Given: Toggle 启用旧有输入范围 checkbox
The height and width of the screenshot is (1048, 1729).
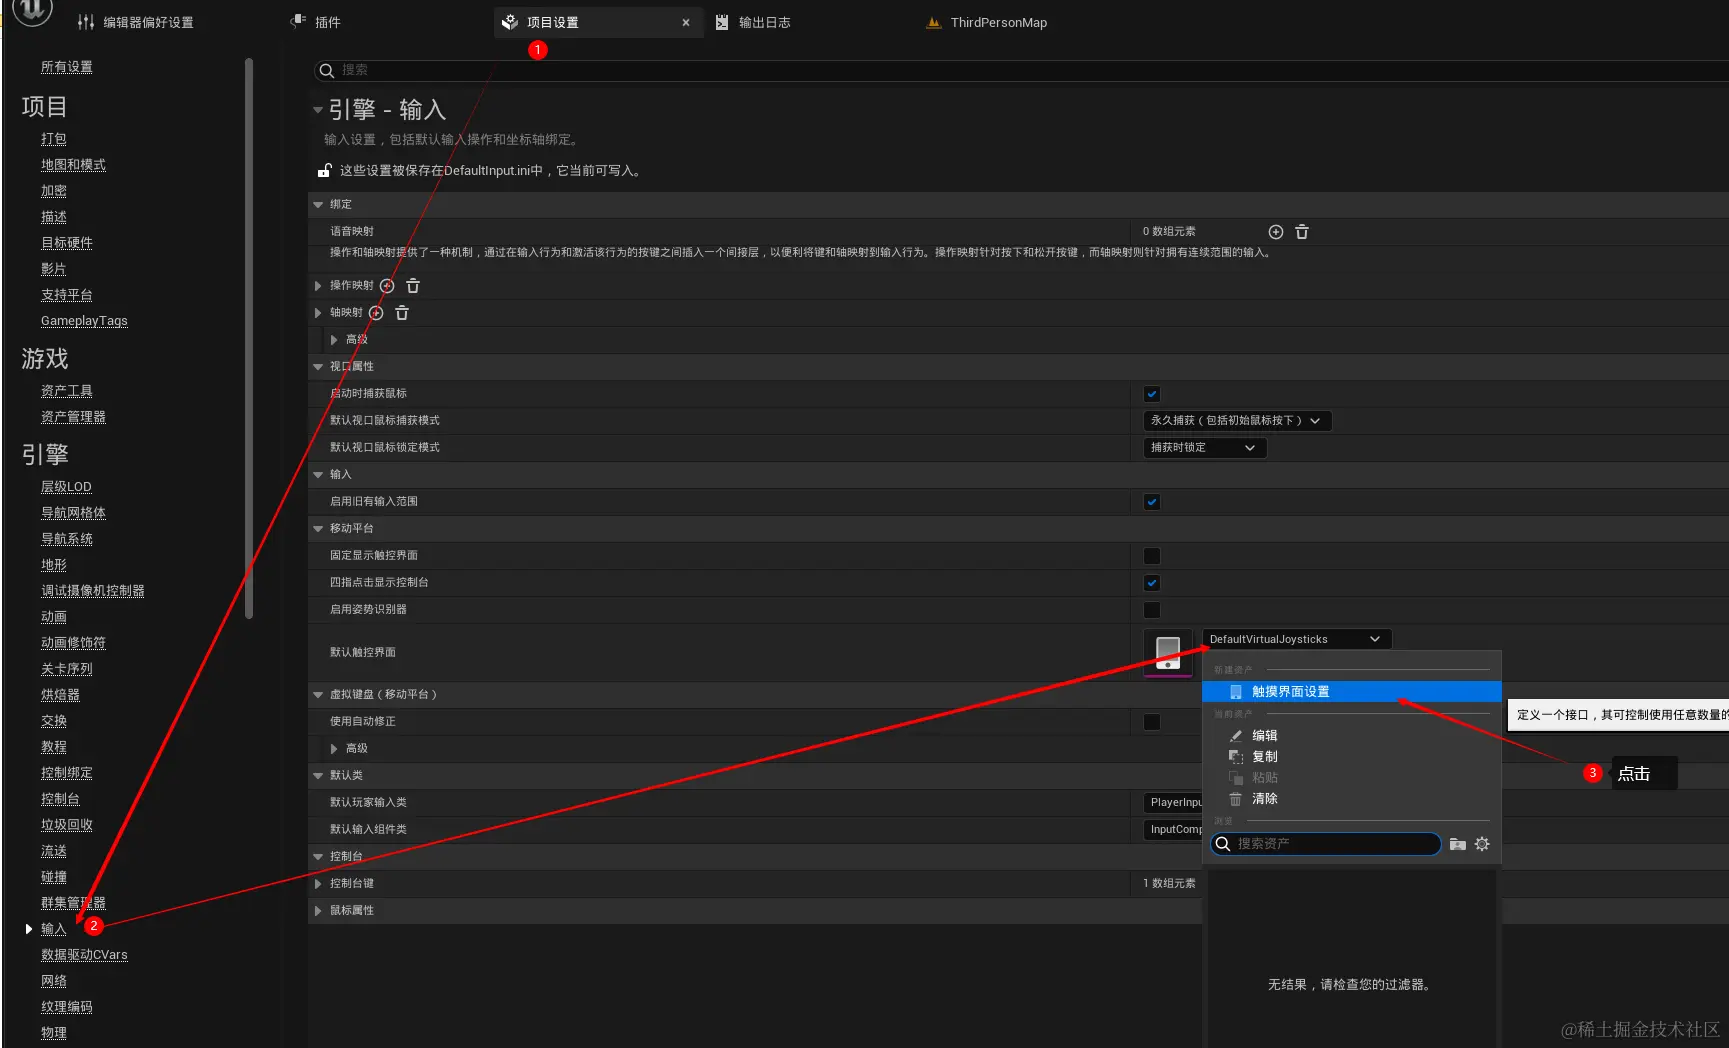Looking at the screenshot, I should point(1152,502).
